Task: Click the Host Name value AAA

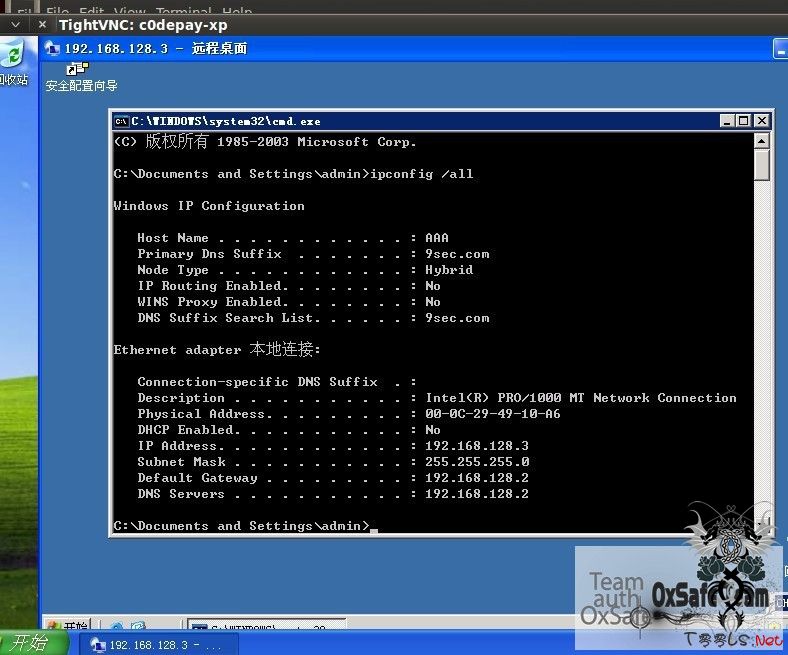Action: 437,238
